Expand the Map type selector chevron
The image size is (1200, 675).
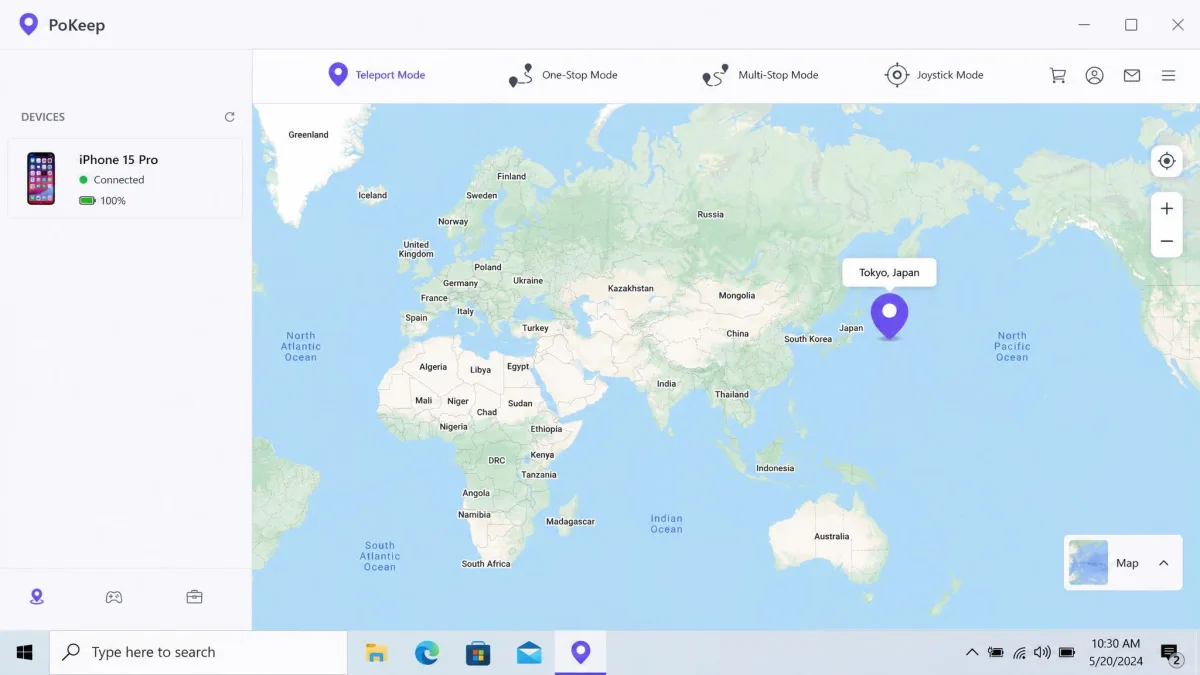1163,563
